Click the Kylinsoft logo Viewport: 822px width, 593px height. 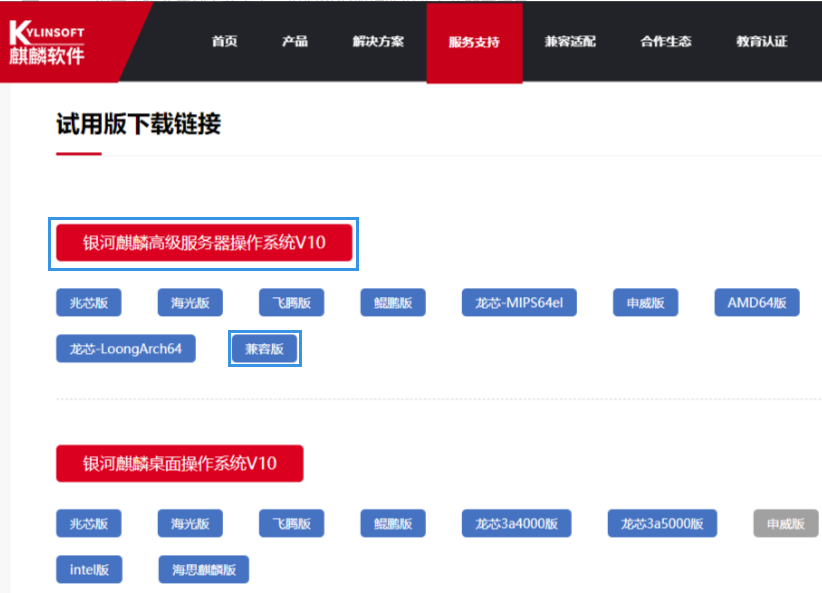click(x=47, y=42)
